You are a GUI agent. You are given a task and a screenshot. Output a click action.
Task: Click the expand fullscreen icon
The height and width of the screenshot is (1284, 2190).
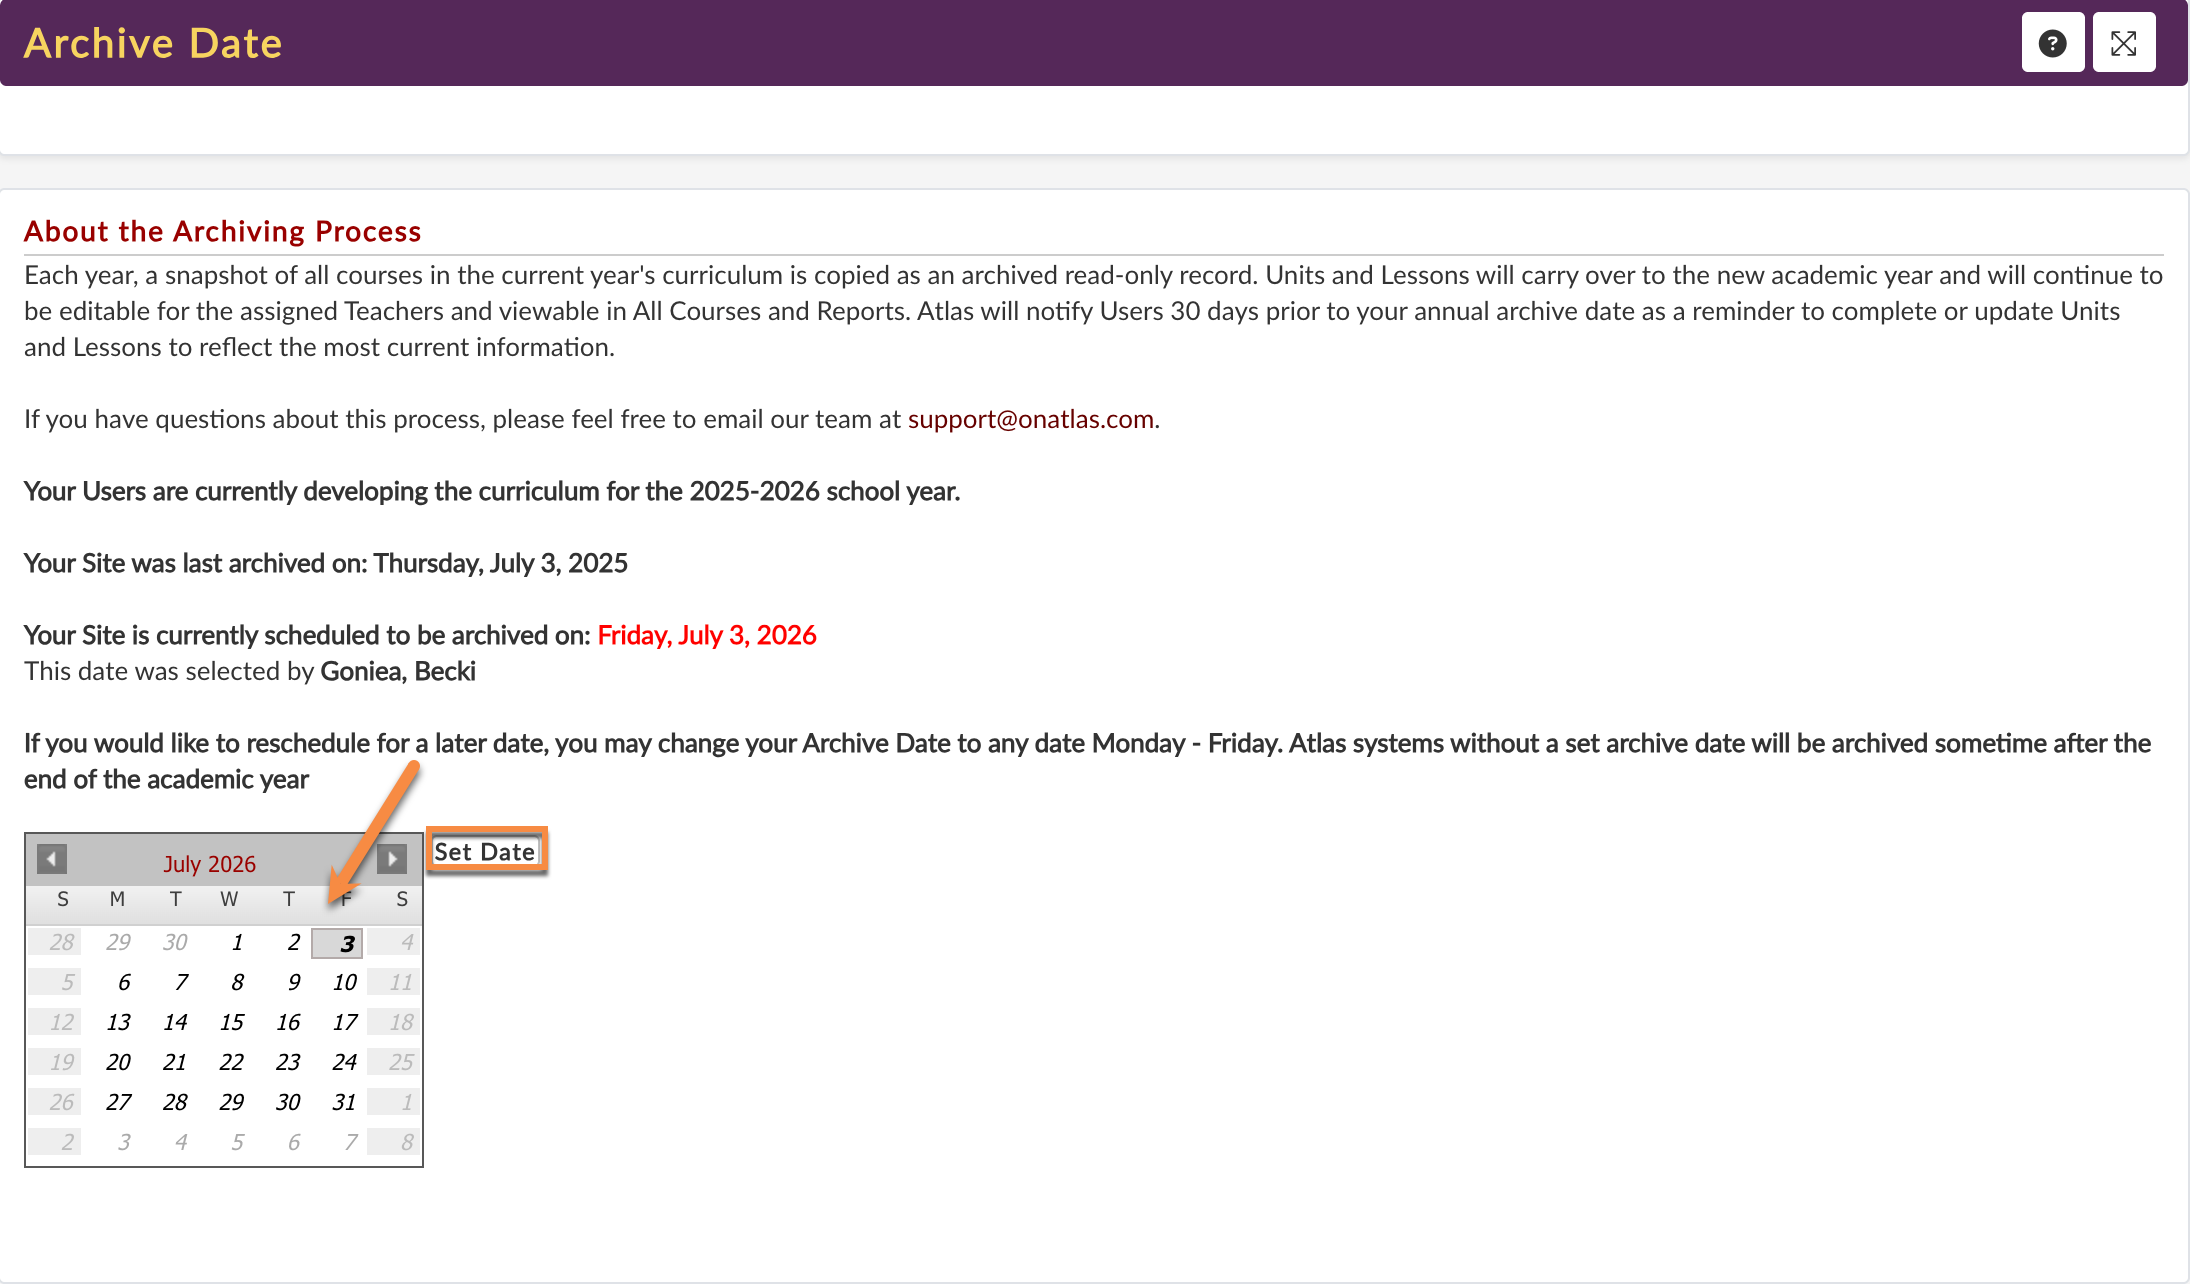tap(2123, 43)
